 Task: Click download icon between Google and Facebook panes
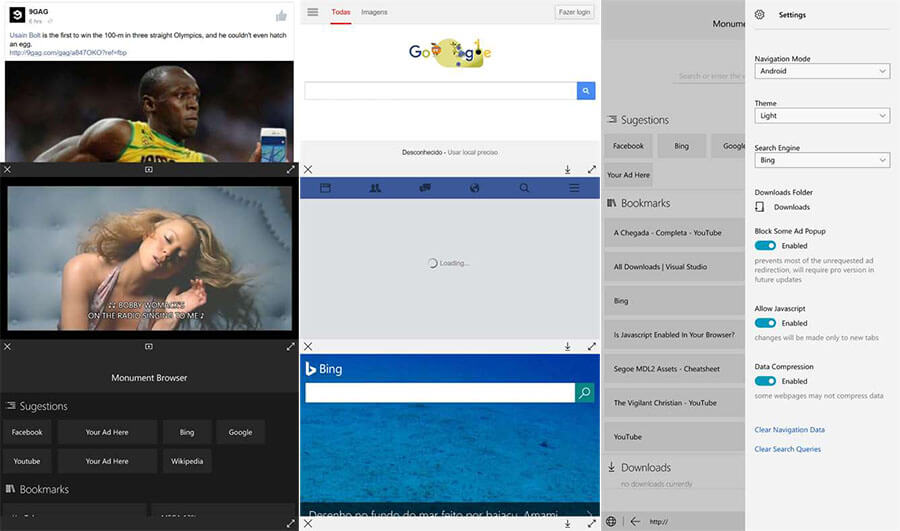pos(567,169)
